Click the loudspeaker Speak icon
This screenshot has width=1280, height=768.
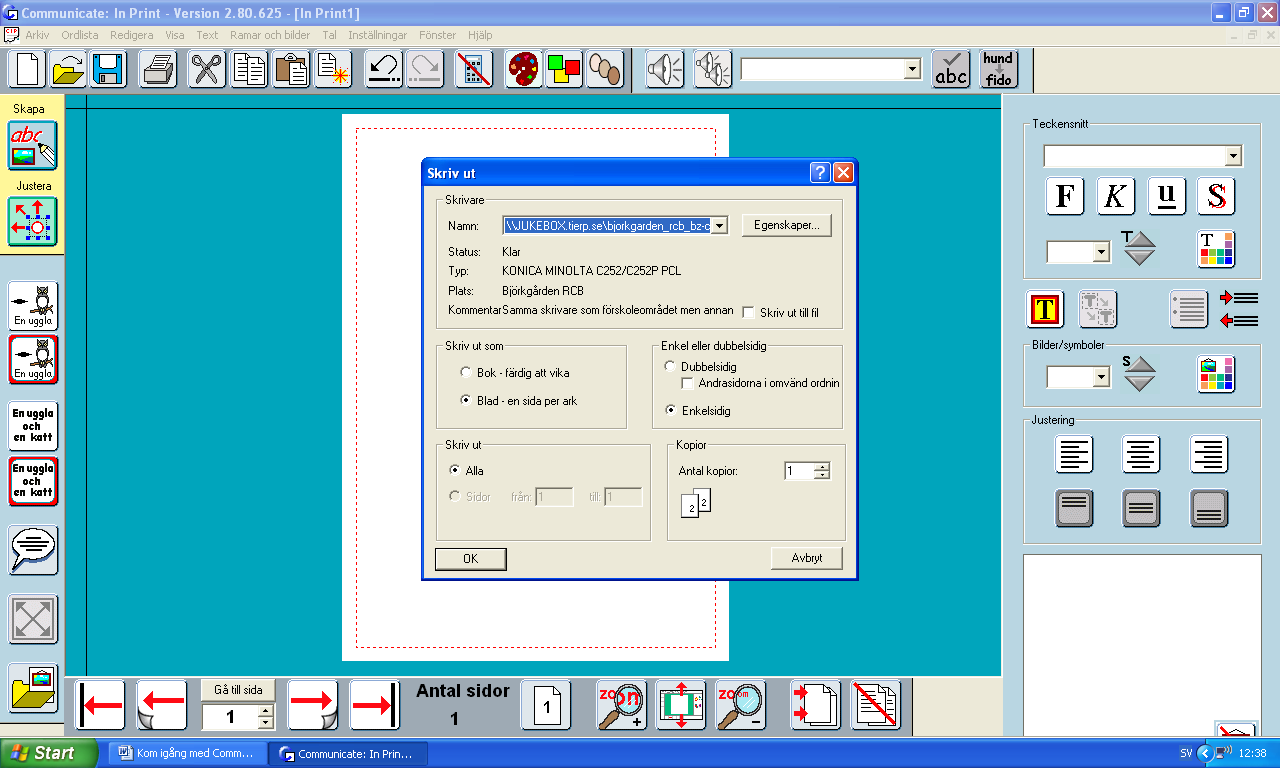pyautogui.click(x=664, y=70)
